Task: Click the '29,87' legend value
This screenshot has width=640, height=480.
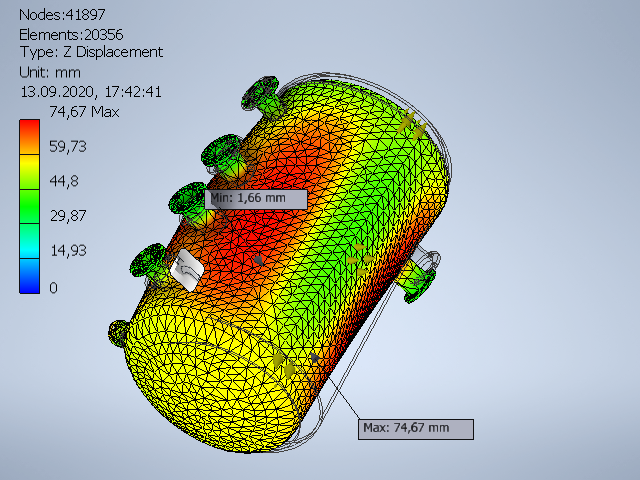Action: click(68, 216)
